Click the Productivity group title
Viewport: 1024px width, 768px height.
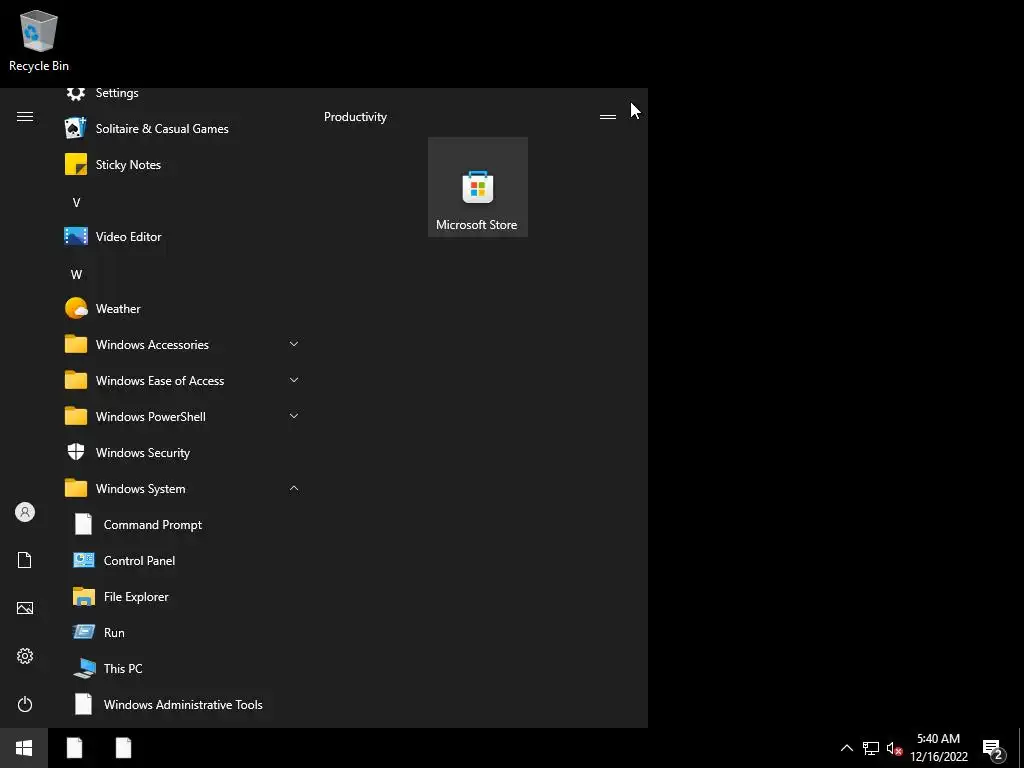point(355,117)
